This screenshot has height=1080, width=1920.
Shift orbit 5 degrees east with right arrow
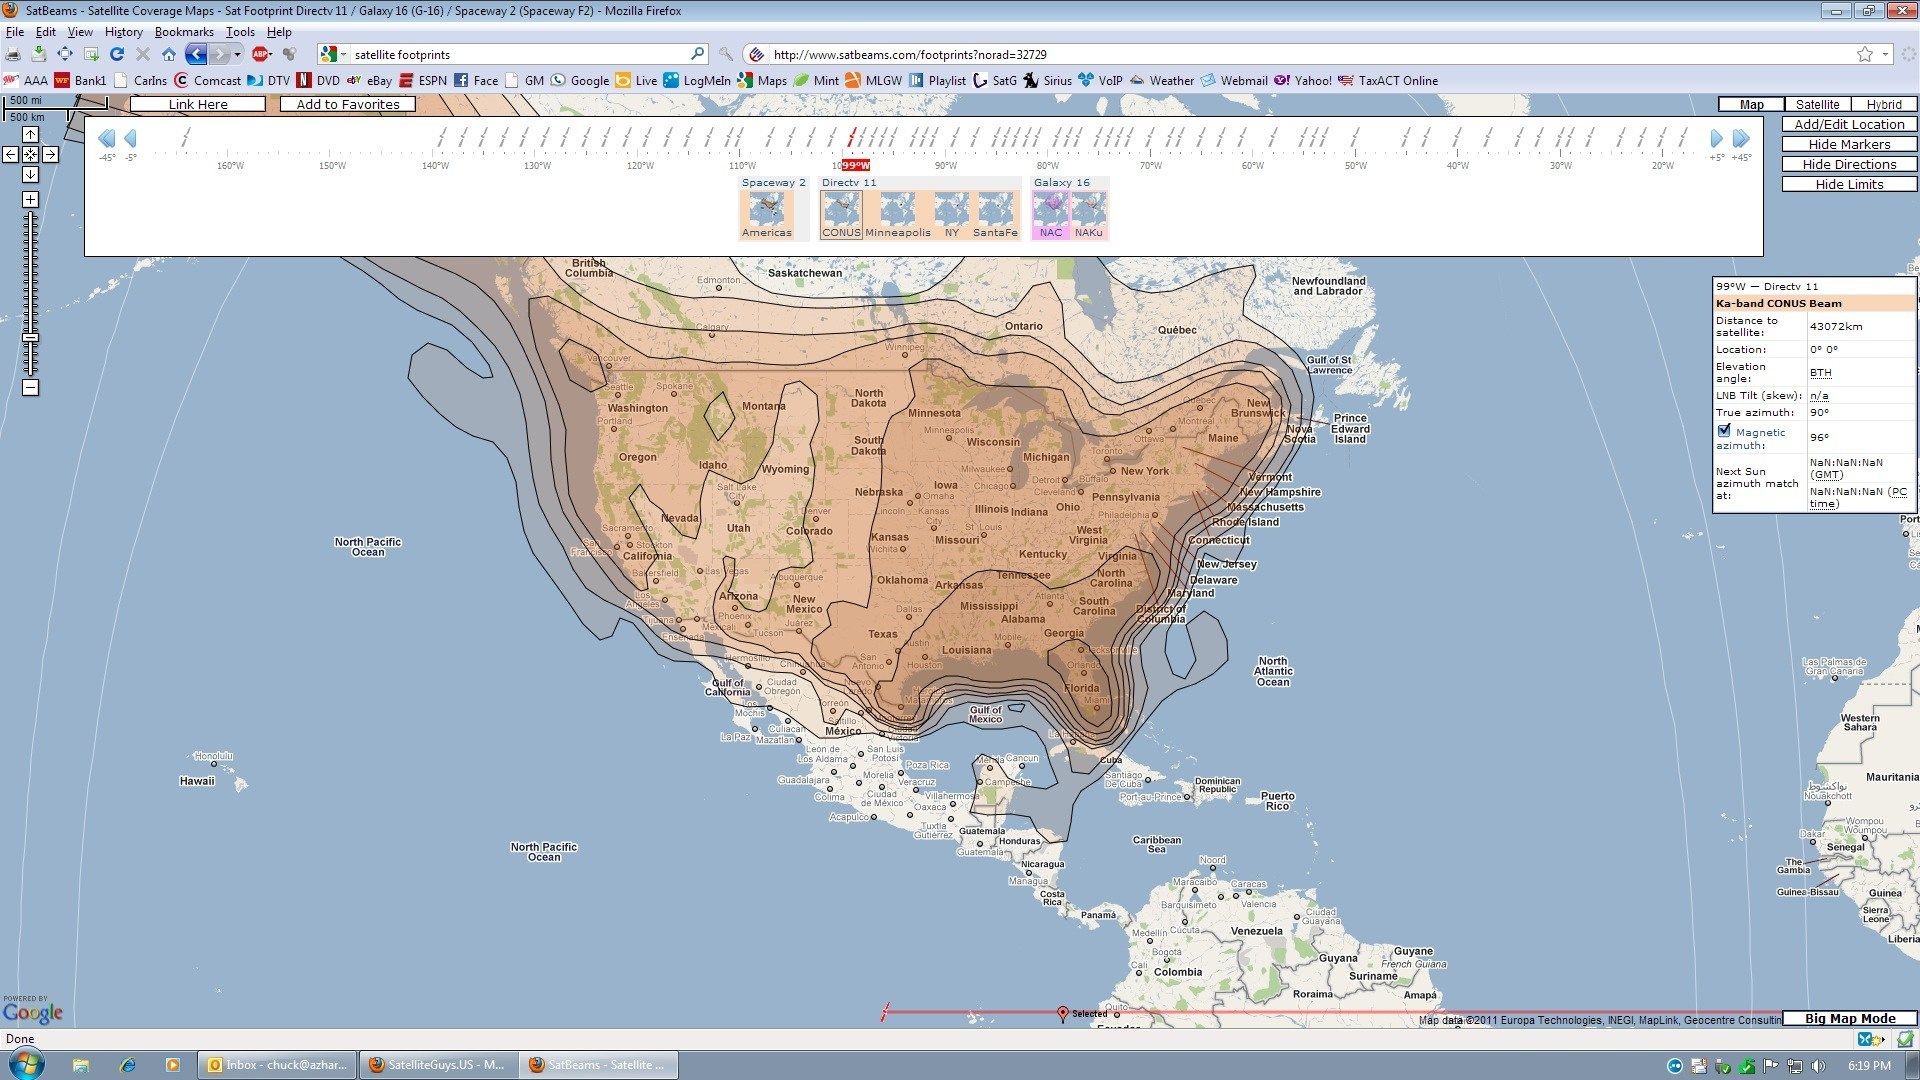pyautogui.click(x=1717, y=138)
